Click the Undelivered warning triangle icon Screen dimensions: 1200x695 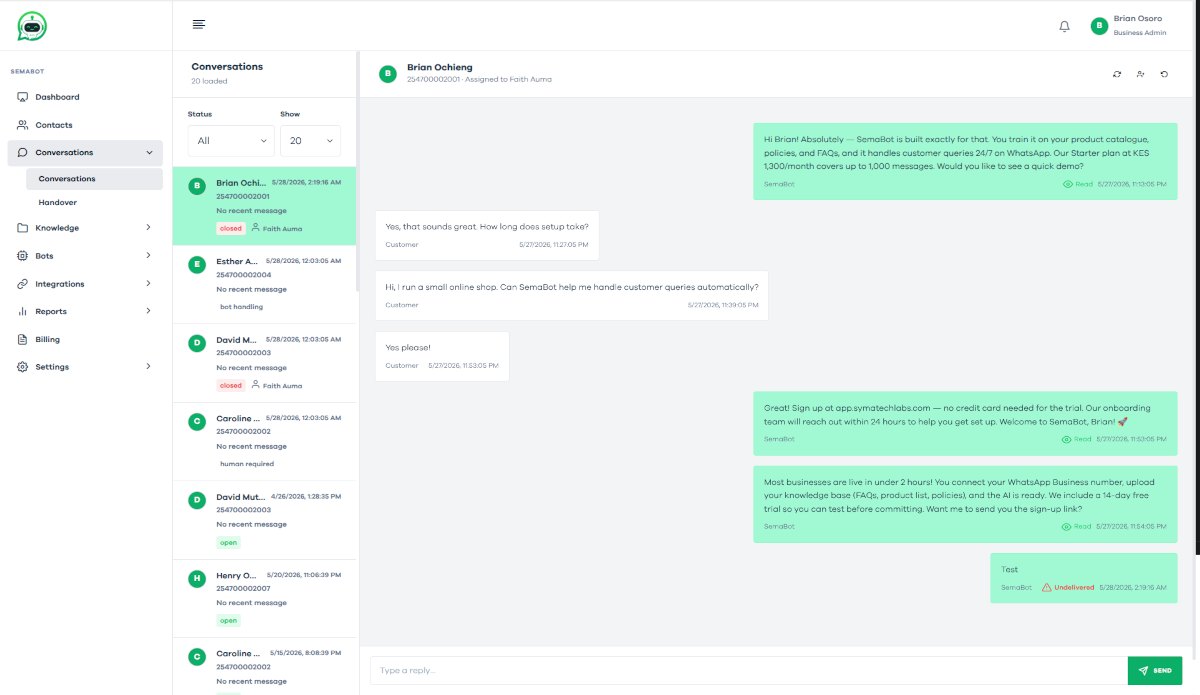coord(1046,587)
